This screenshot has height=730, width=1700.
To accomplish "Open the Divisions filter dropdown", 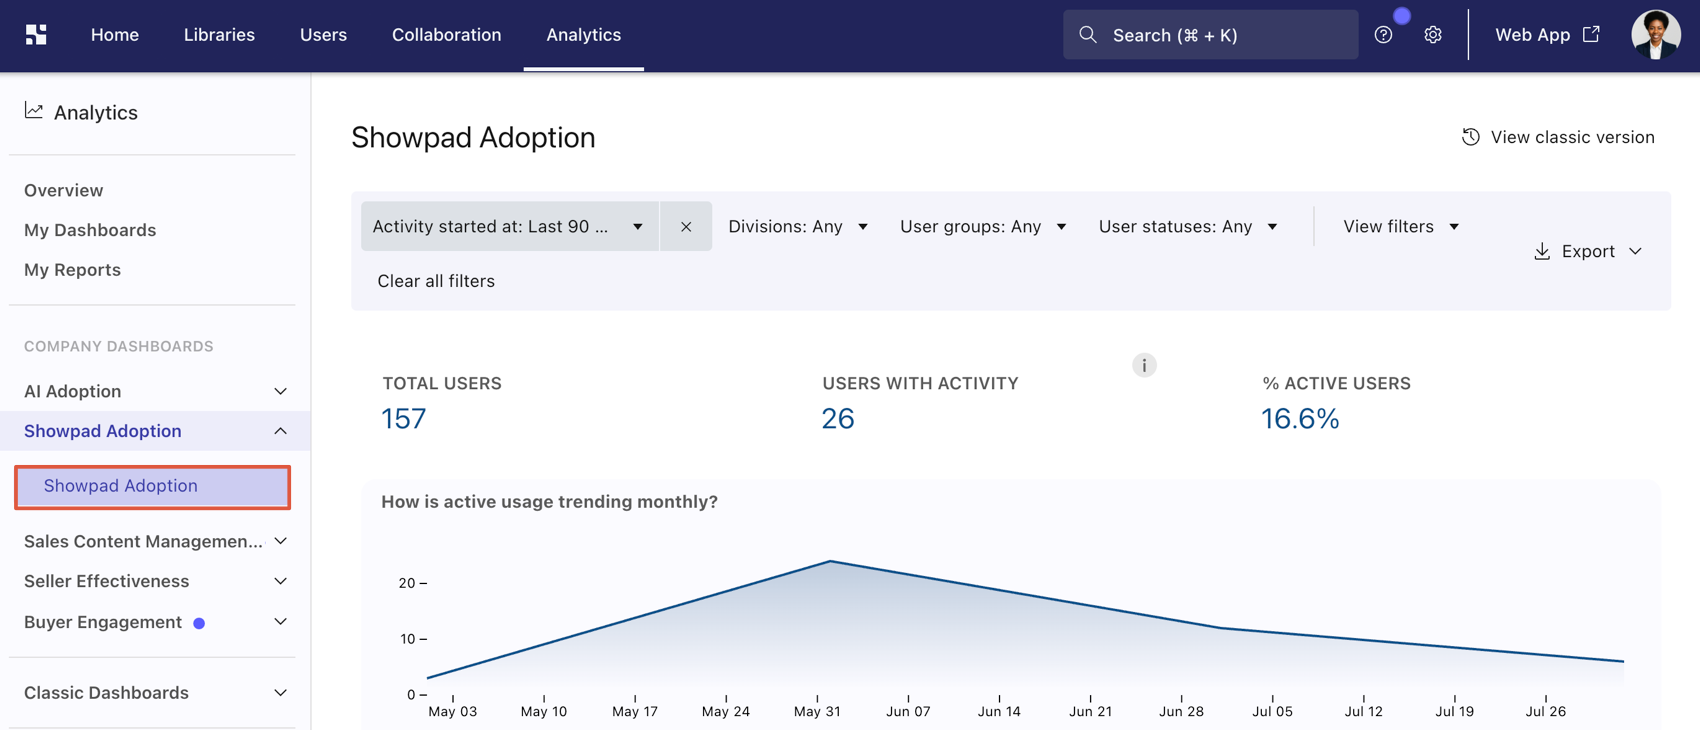I will click(x=798, y=226).
